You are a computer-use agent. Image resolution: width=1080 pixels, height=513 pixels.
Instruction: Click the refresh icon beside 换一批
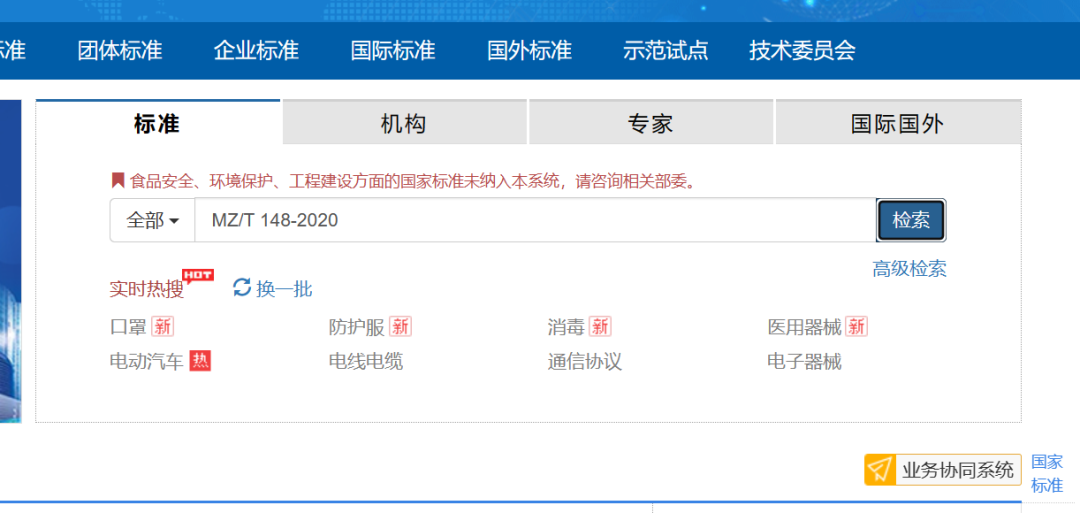[x=241, y=288]
